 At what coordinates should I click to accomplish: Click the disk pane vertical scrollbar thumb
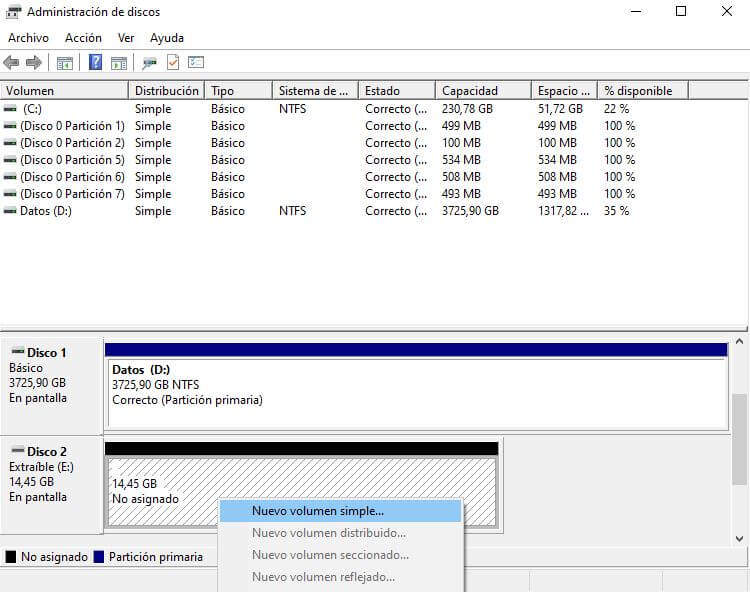(739, 439)
